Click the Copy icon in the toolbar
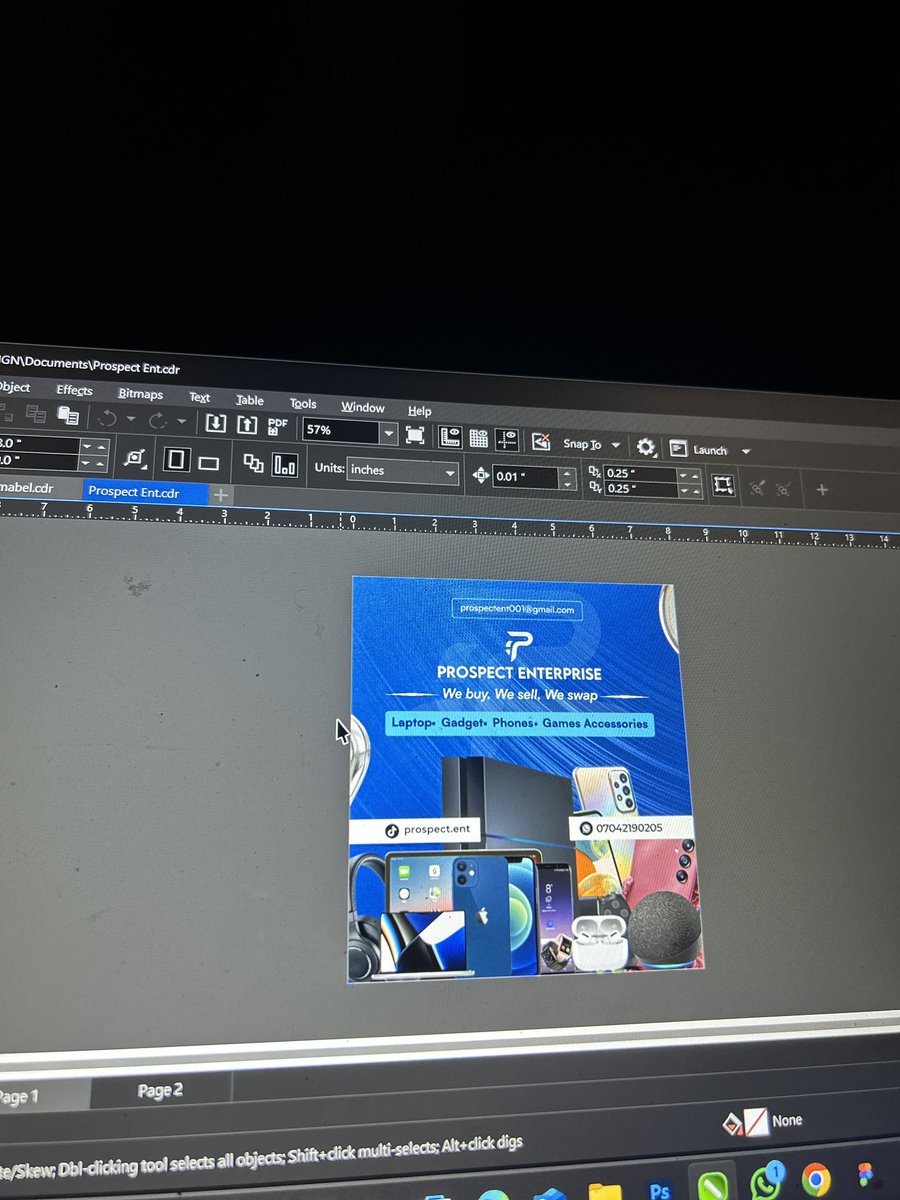This screenshot has height=1200, width=900. pyautogui.click(x=36, y=413)
